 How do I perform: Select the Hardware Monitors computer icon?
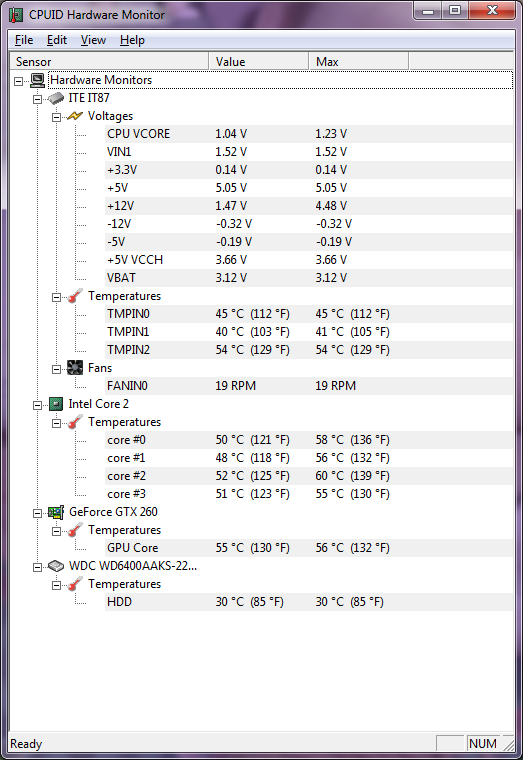coord(38,80)
